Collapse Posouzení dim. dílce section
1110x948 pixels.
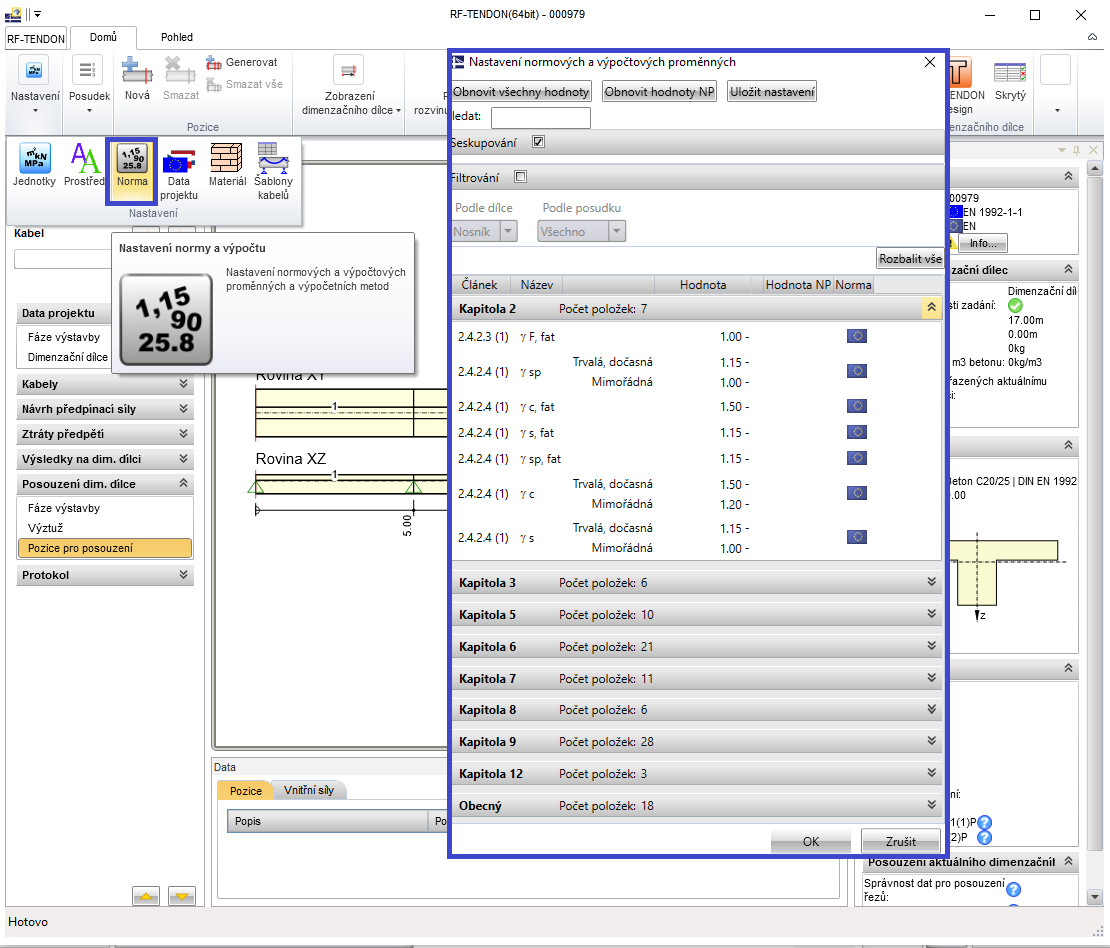183,483
